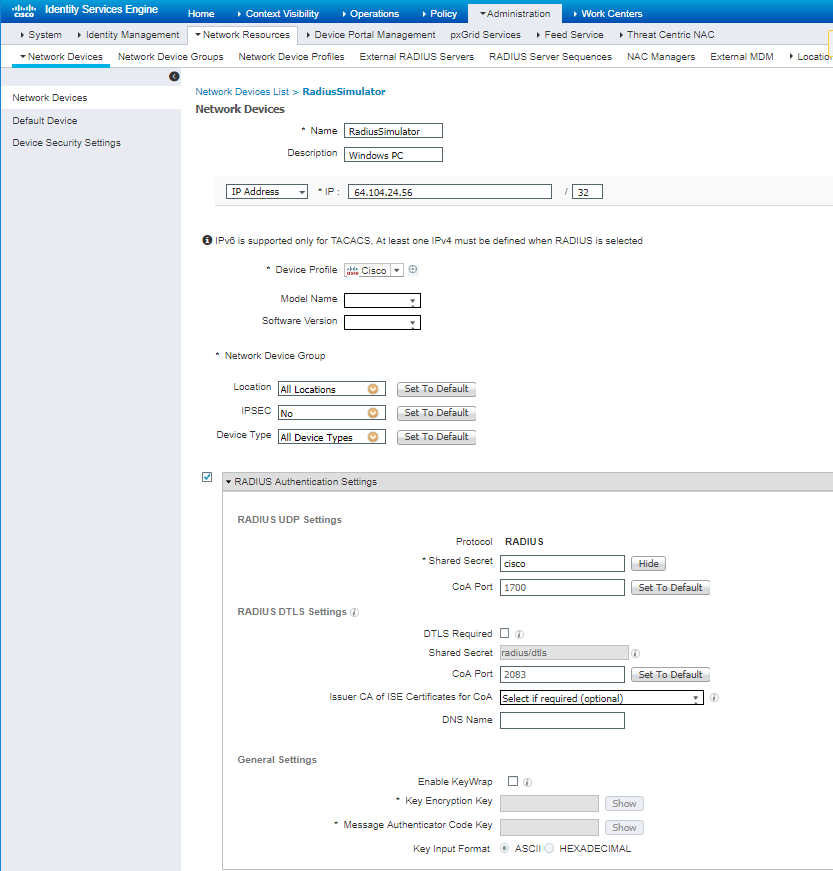Image resolution: width=833 pixels, height=871 pixels.
Task: Open Issuer CA of ISE Certificates dropdown
Action: [x=601, y=698]
